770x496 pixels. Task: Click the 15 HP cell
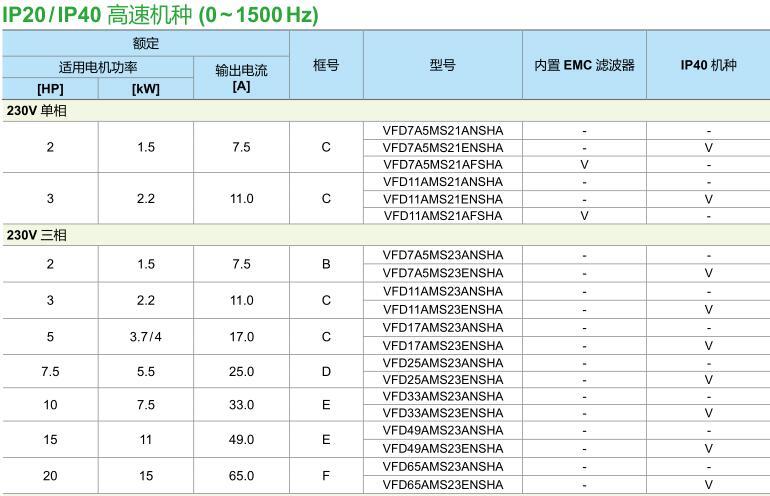pos(50,440)
